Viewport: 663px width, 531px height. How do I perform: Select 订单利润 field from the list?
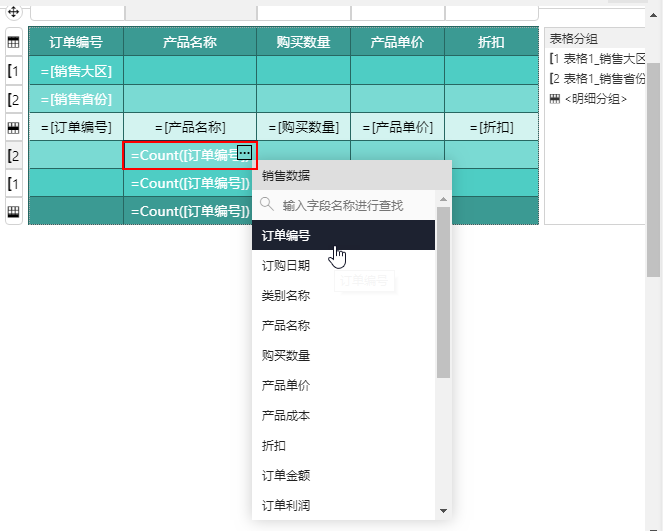coord(286,506)
